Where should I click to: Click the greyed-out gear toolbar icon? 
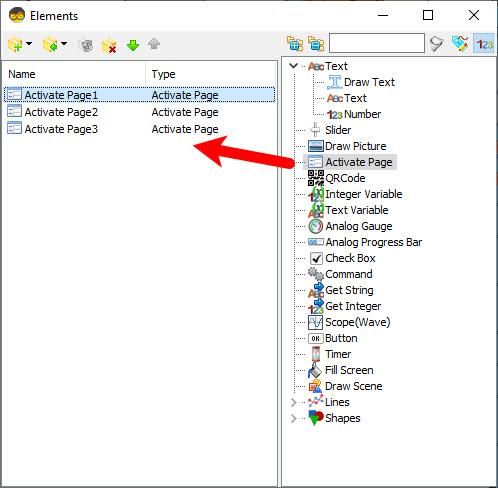click(87, 45)
